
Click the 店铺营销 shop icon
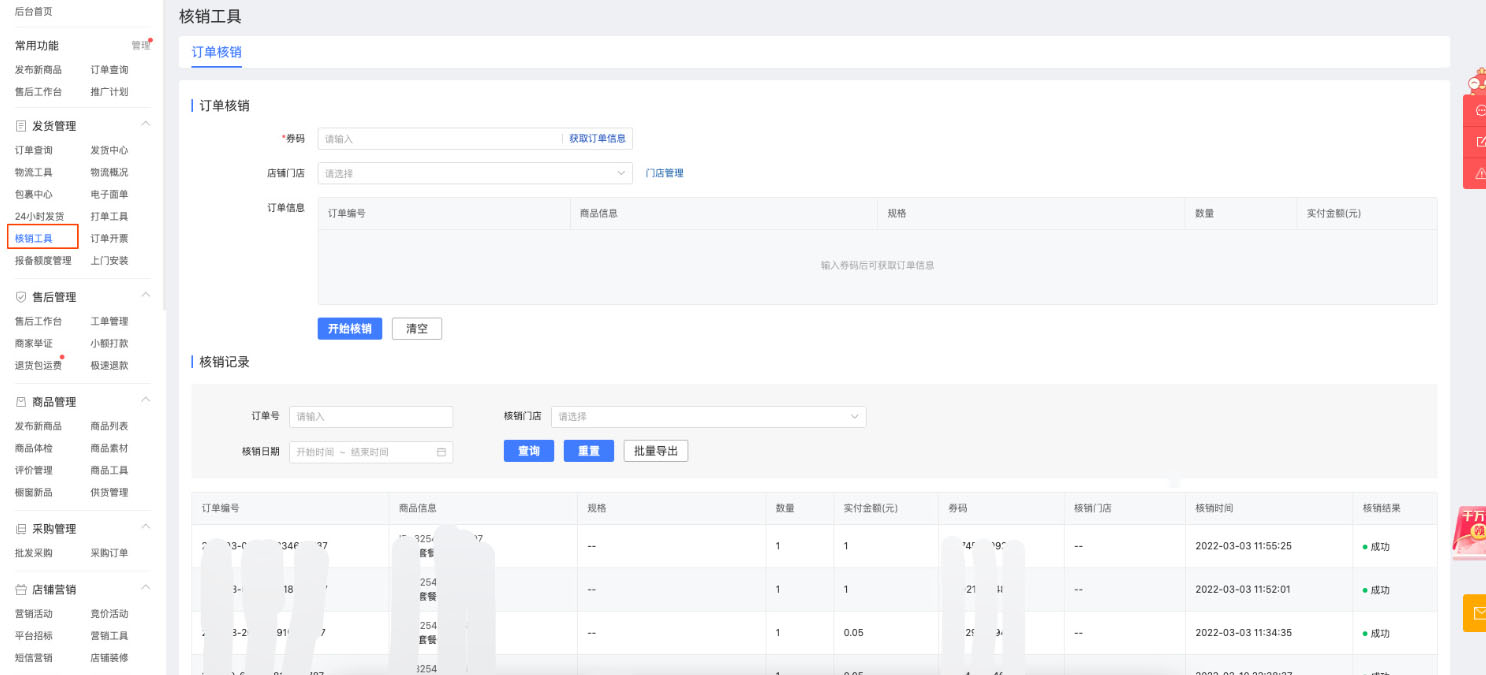click(x=21, y=590)
